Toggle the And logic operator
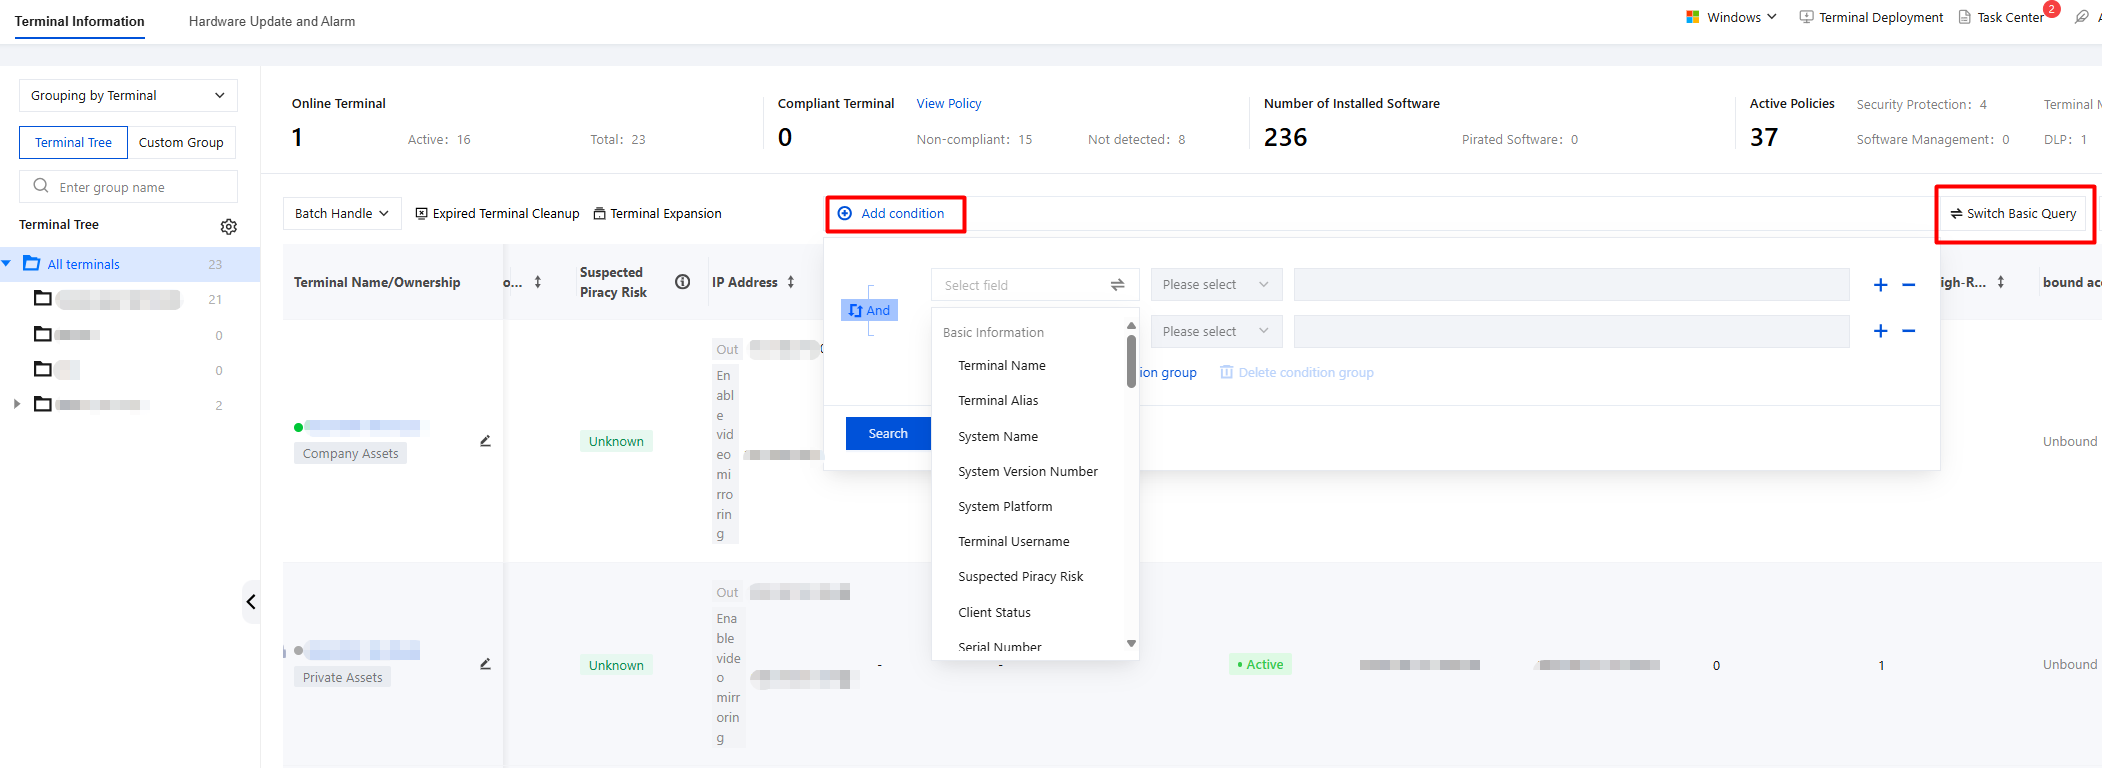2102x768 pixels. coord(869,310)
